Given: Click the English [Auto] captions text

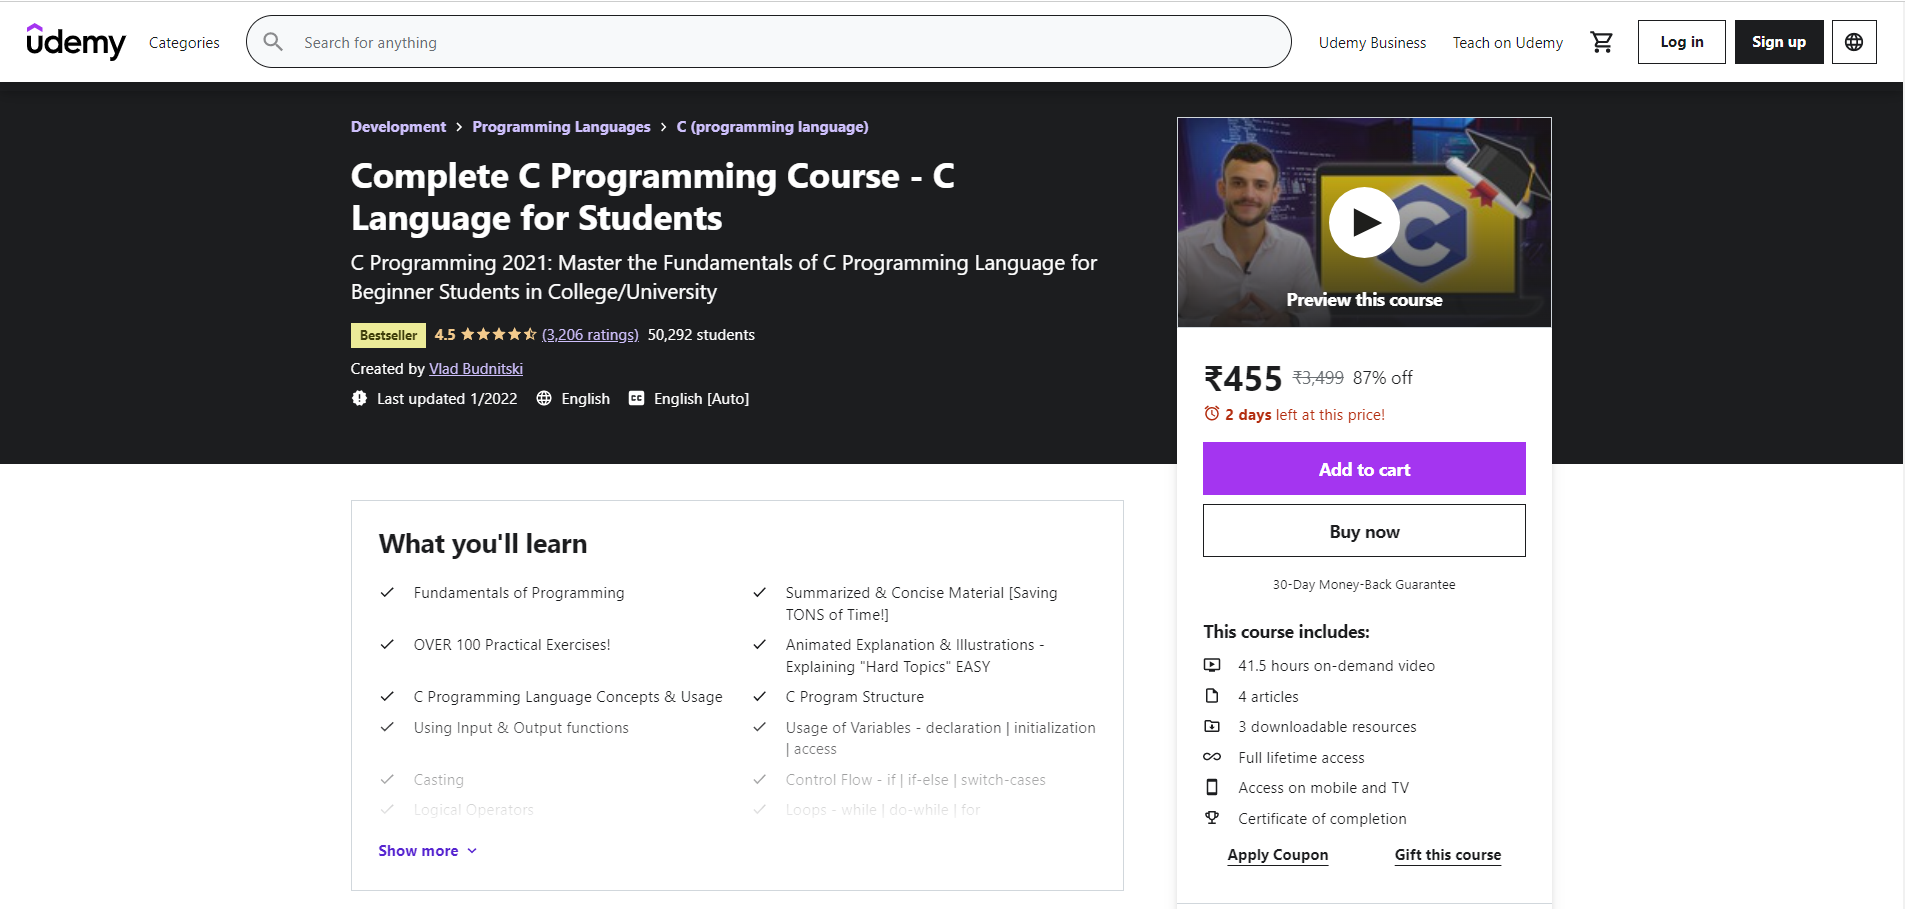Looking at the screenshot, I should [x=701, y=398].
